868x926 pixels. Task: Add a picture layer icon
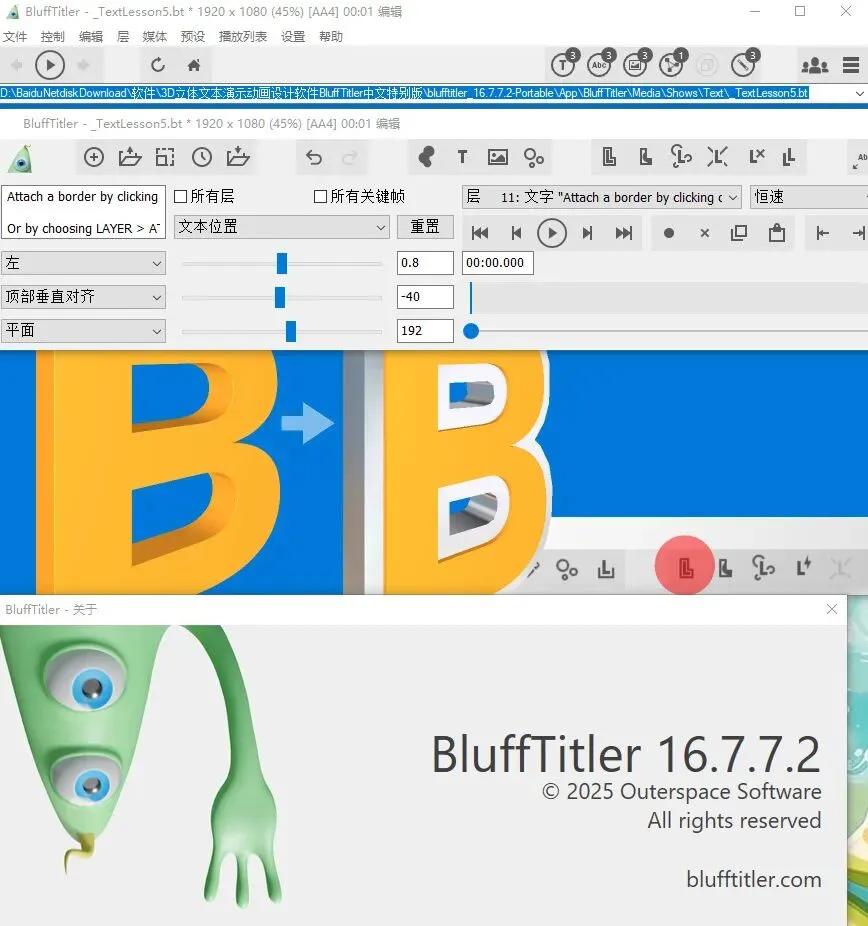[x=498, y=156]
